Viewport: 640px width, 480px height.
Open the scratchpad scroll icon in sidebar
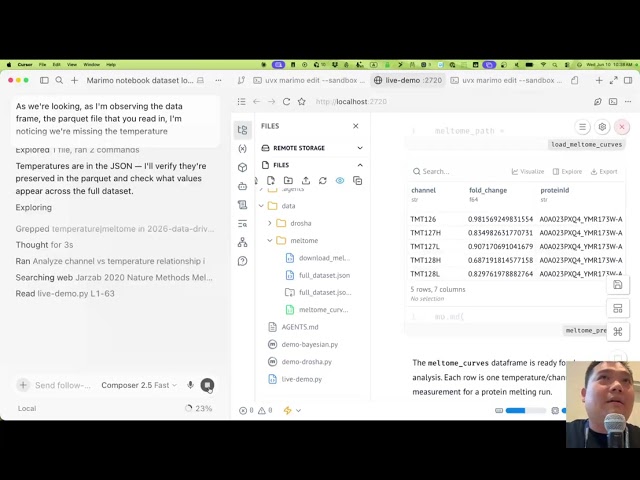tap(242, 205)
